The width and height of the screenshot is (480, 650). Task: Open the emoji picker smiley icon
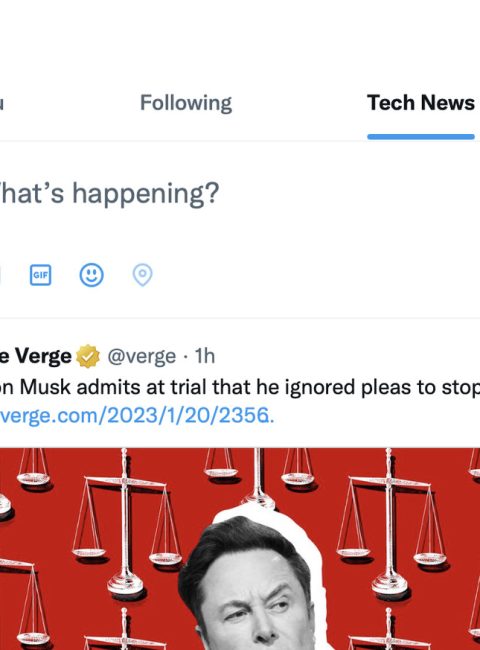pyautogui.click(x=92, y=274)
